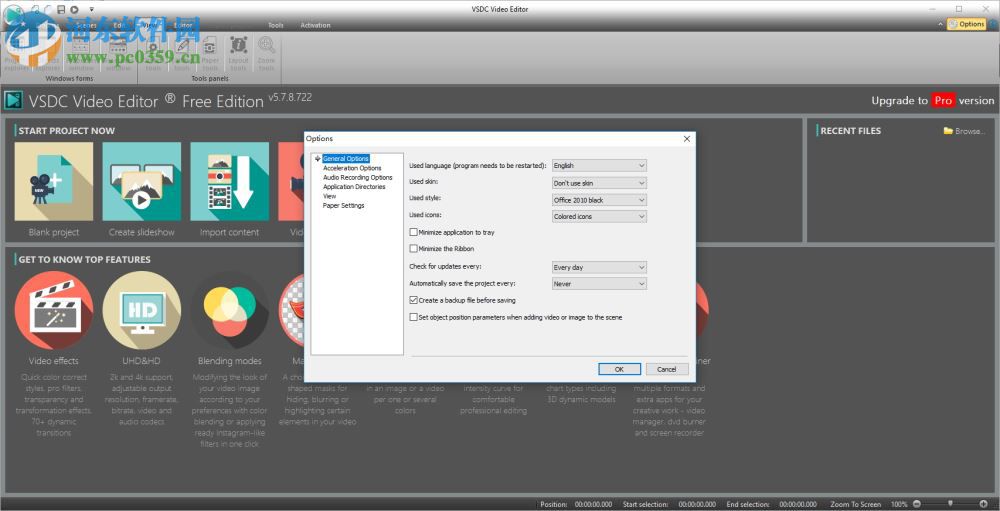Screen dimensions: 1000x511
Task: Open the Activation ribbon tab
Action: 315,25
